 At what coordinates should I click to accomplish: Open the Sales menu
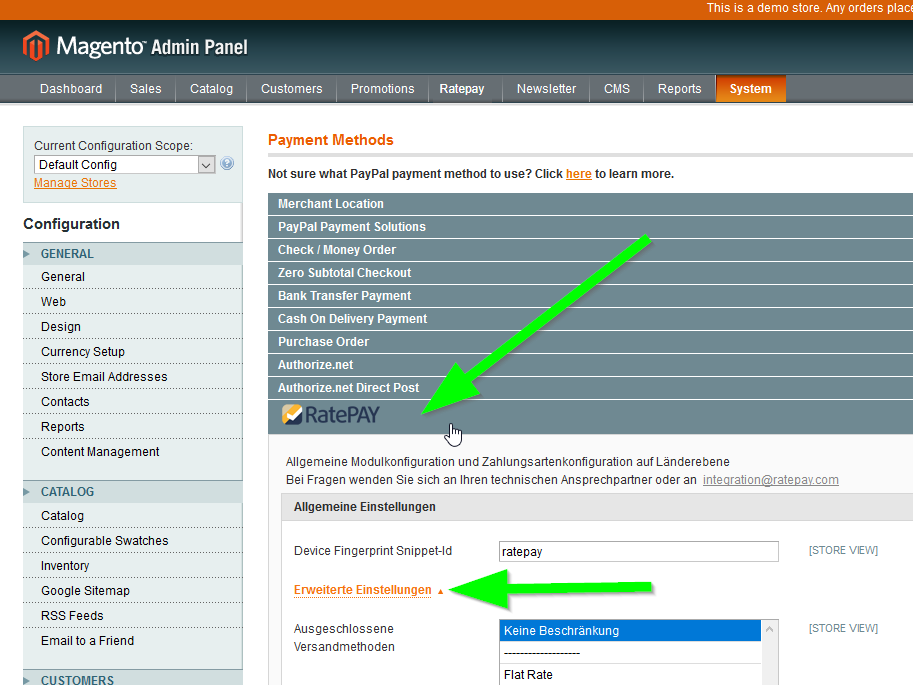point(145,89)
